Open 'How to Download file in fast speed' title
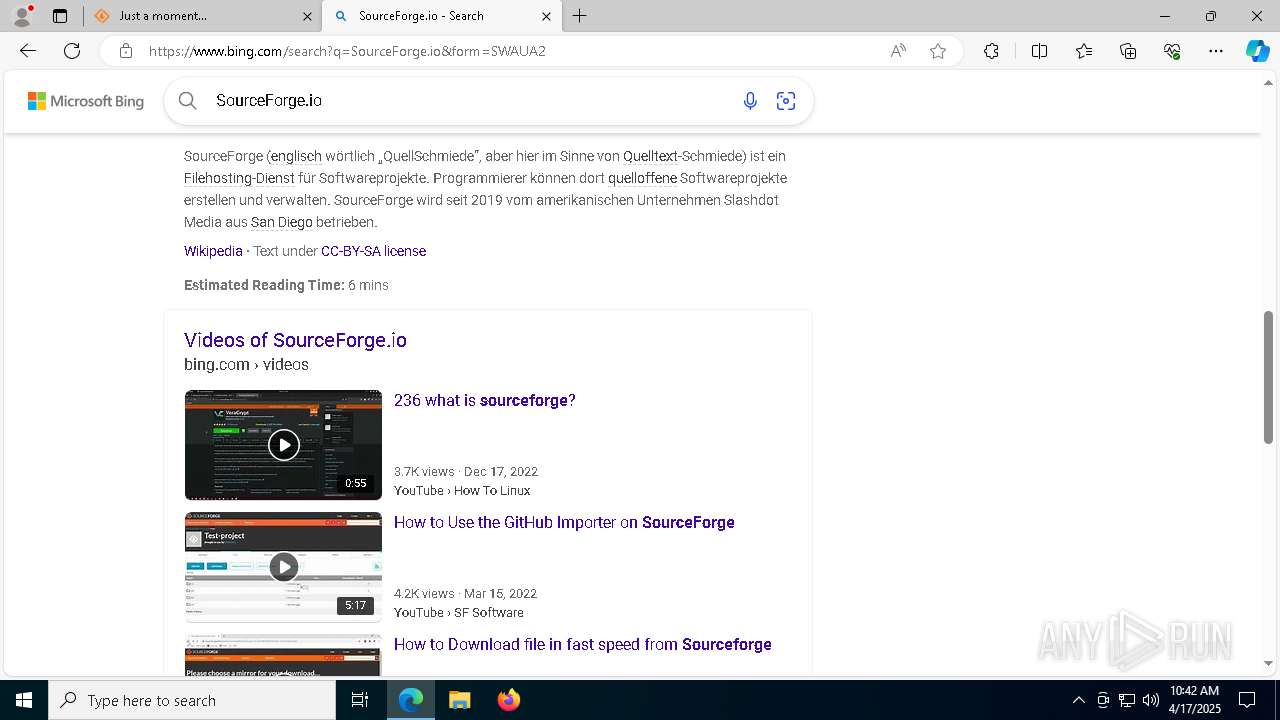Viewport: 1280px width, 720px height. (x=583, y=644)
